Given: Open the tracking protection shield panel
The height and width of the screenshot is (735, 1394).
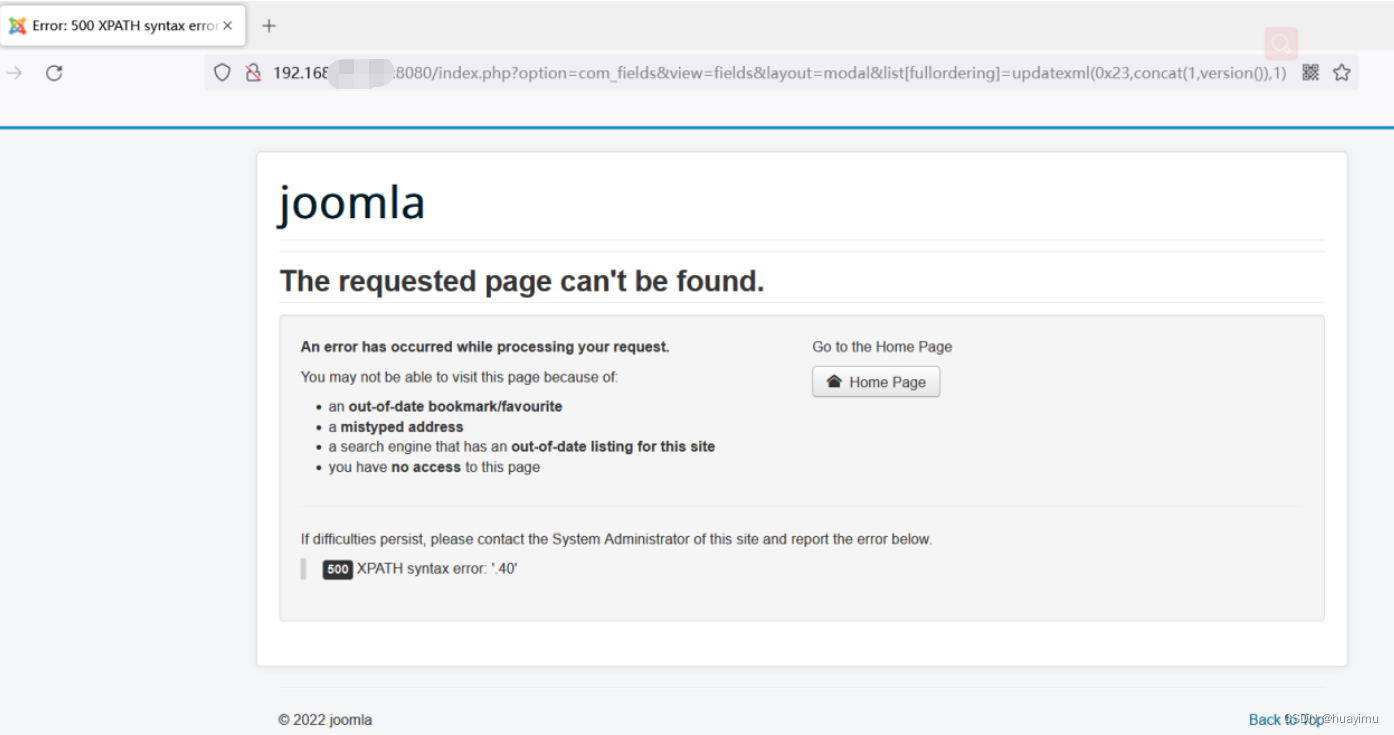Looking at the screenshot, I should tap(221, 72).
